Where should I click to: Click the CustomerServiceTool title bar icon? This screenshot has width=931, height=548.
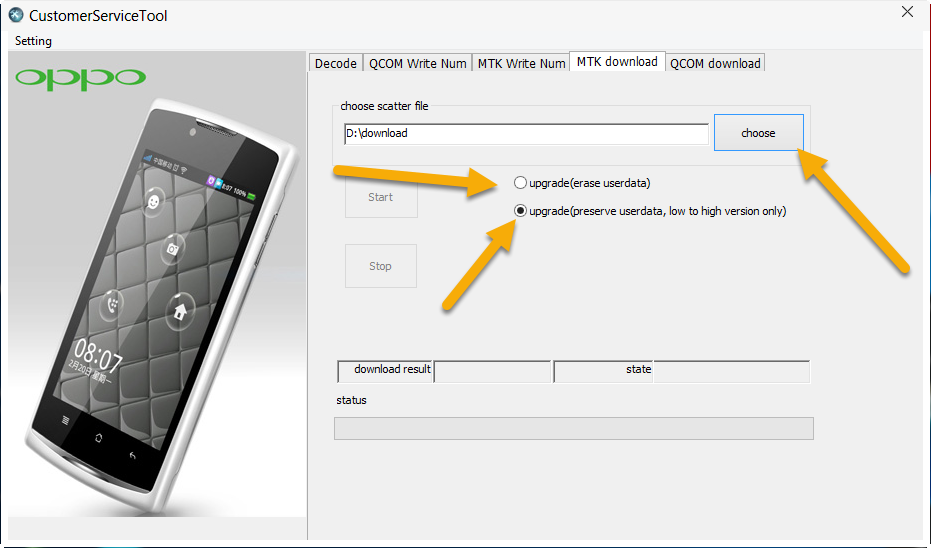(x=16, y=15)
